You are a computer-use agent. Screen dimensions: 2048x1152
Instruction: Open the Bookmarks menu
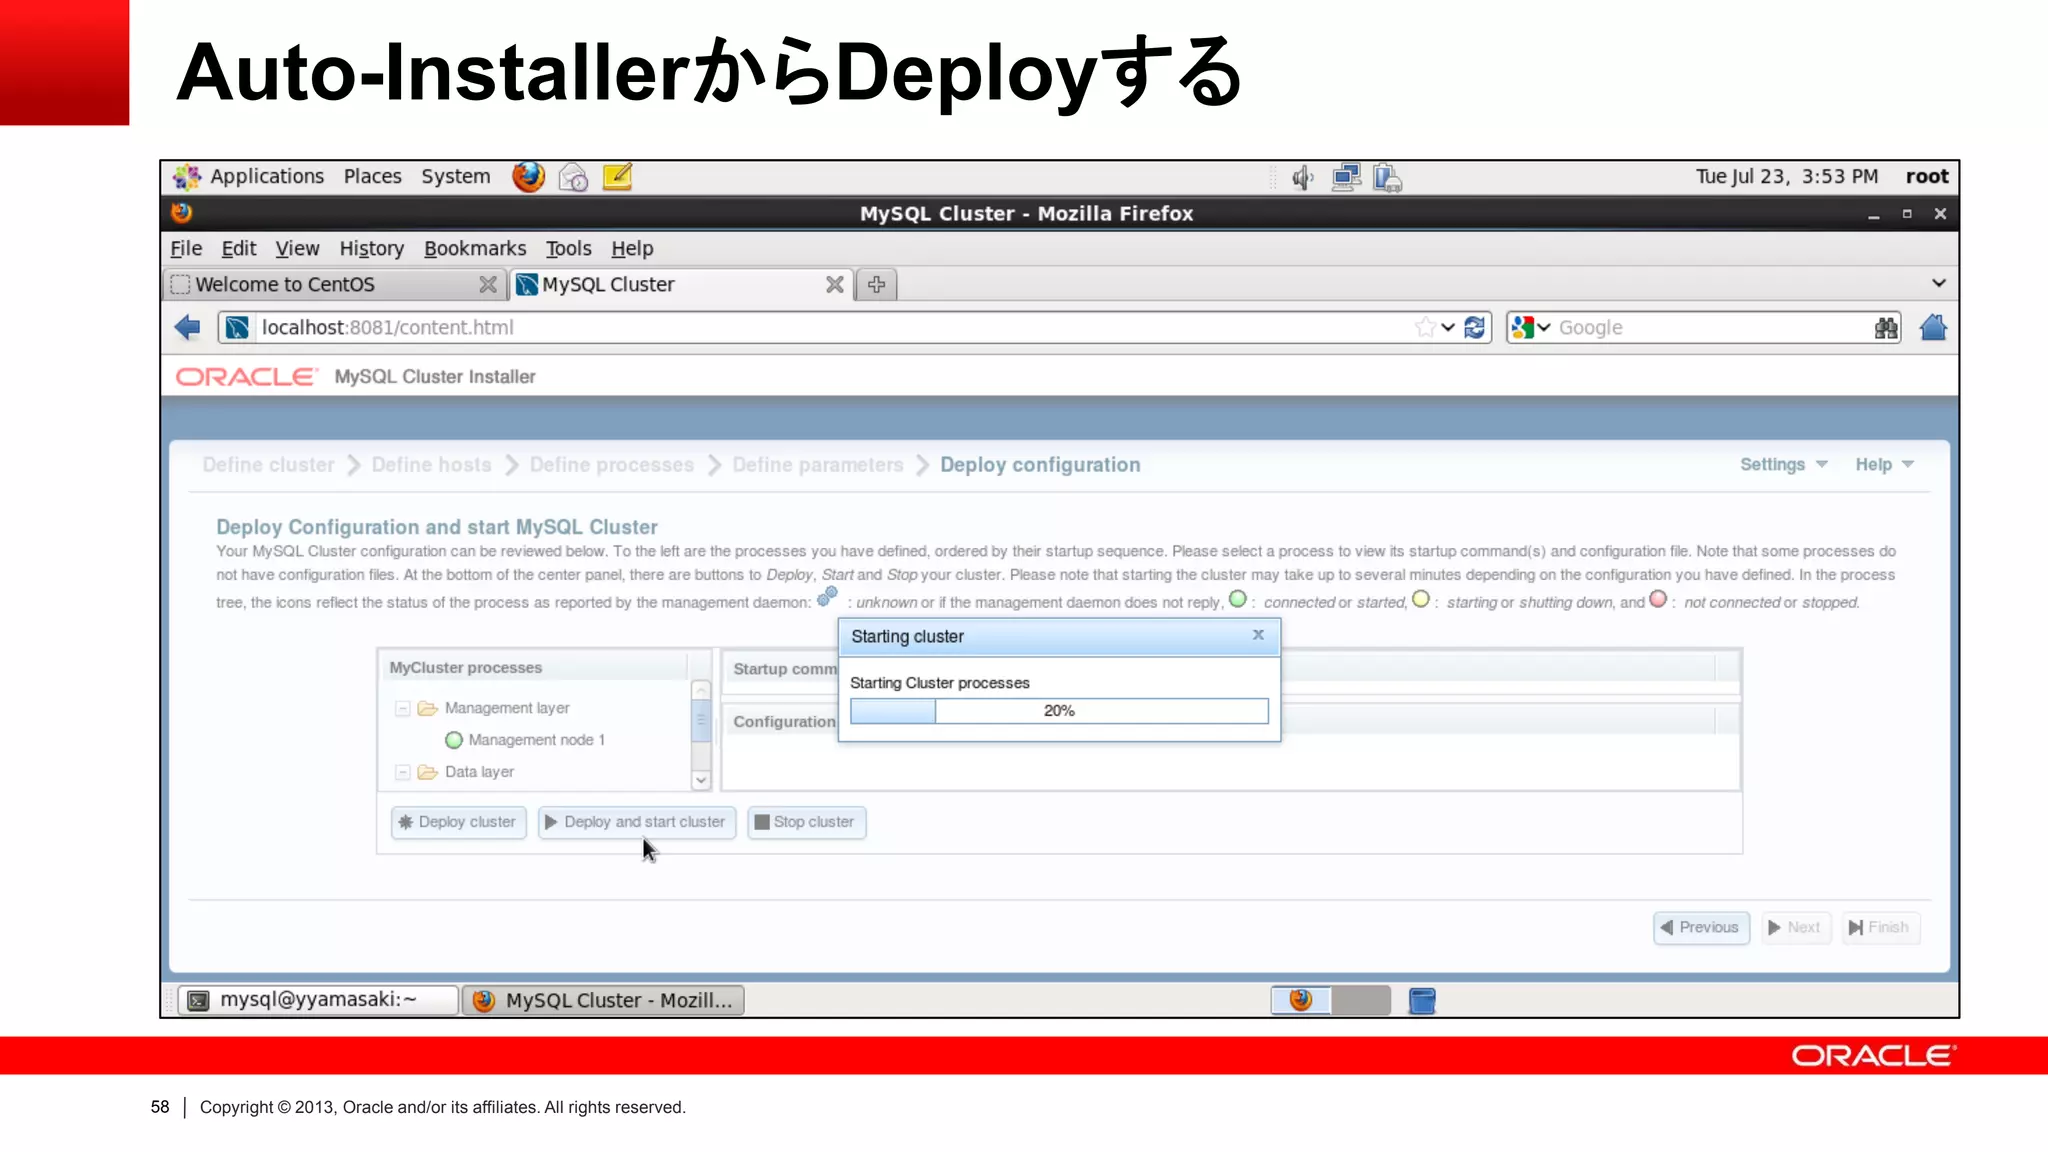475,248
